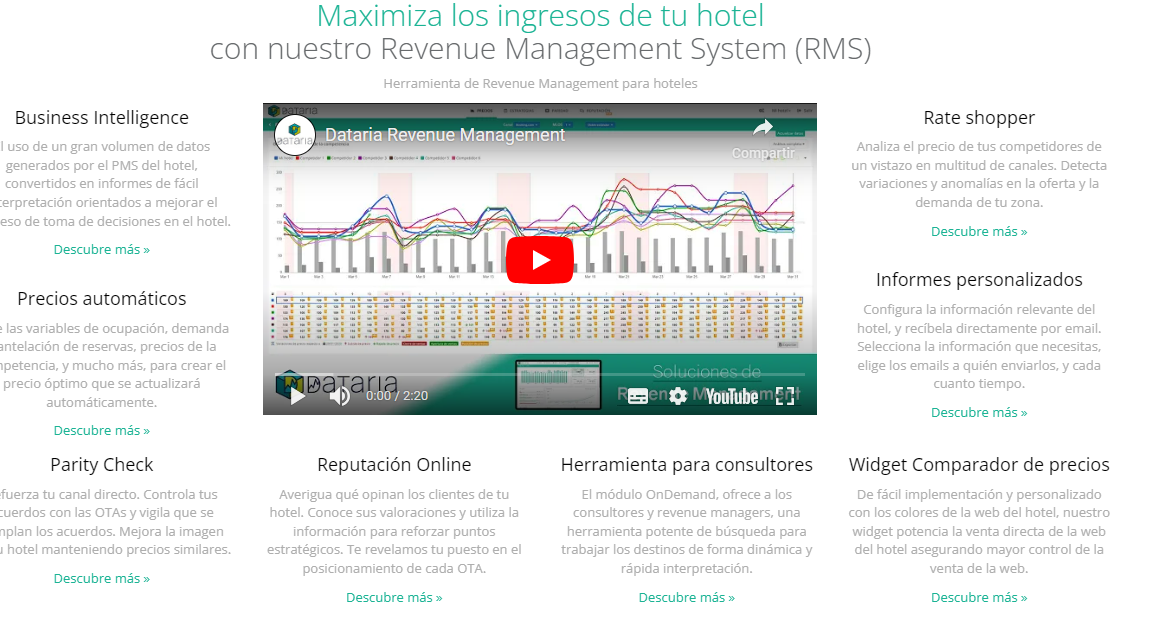This screenshot has height=619, width=1166.
Task: Select the Widget Comparador de precios heading
Action: tap(979, 464)
